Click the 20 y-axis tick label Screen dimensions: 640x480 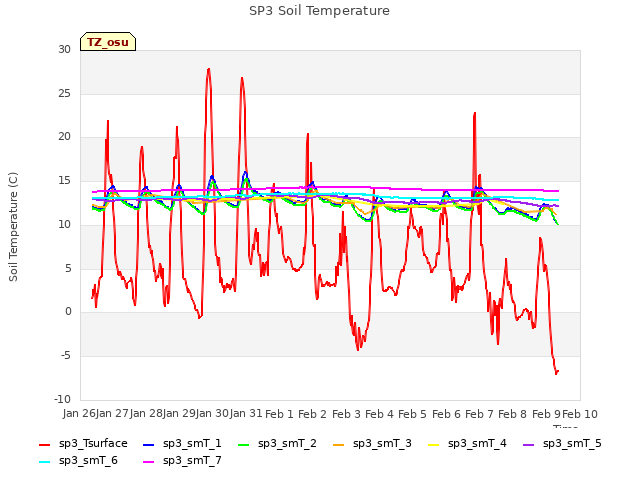[64, 137]
